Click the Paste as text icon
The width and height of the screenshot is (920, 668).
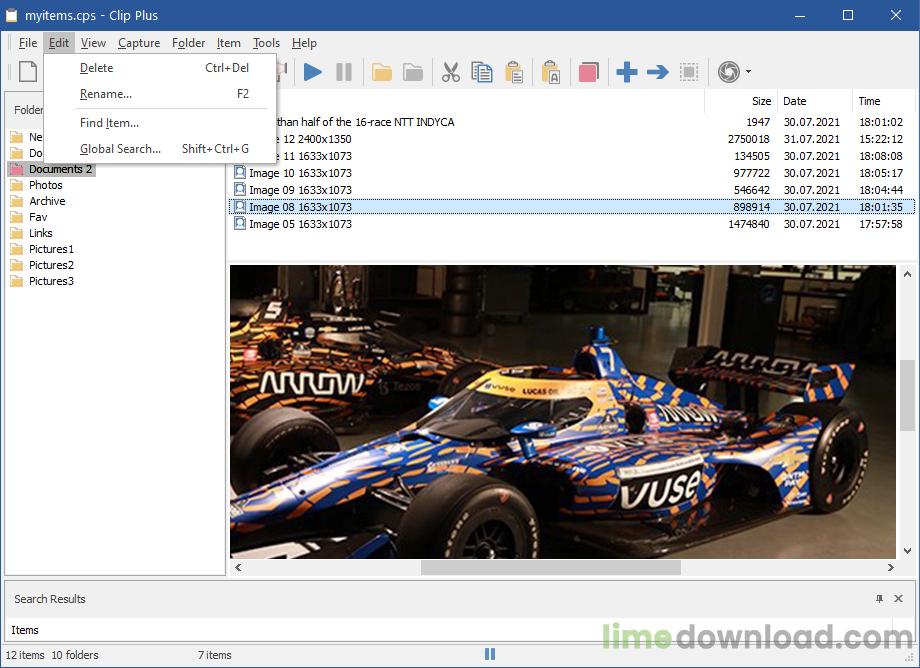(x=551, y=72)
